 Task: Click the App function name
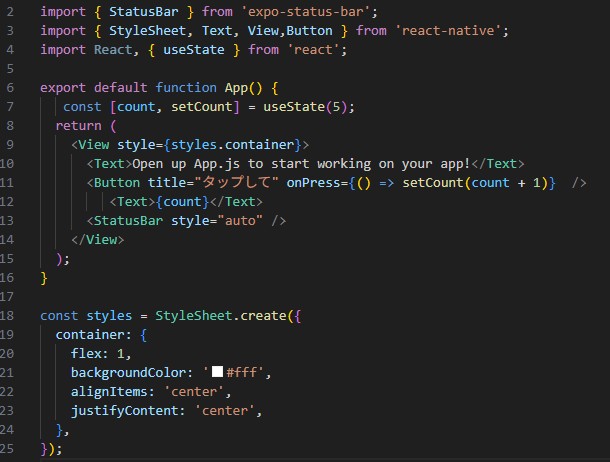point(236,87)
